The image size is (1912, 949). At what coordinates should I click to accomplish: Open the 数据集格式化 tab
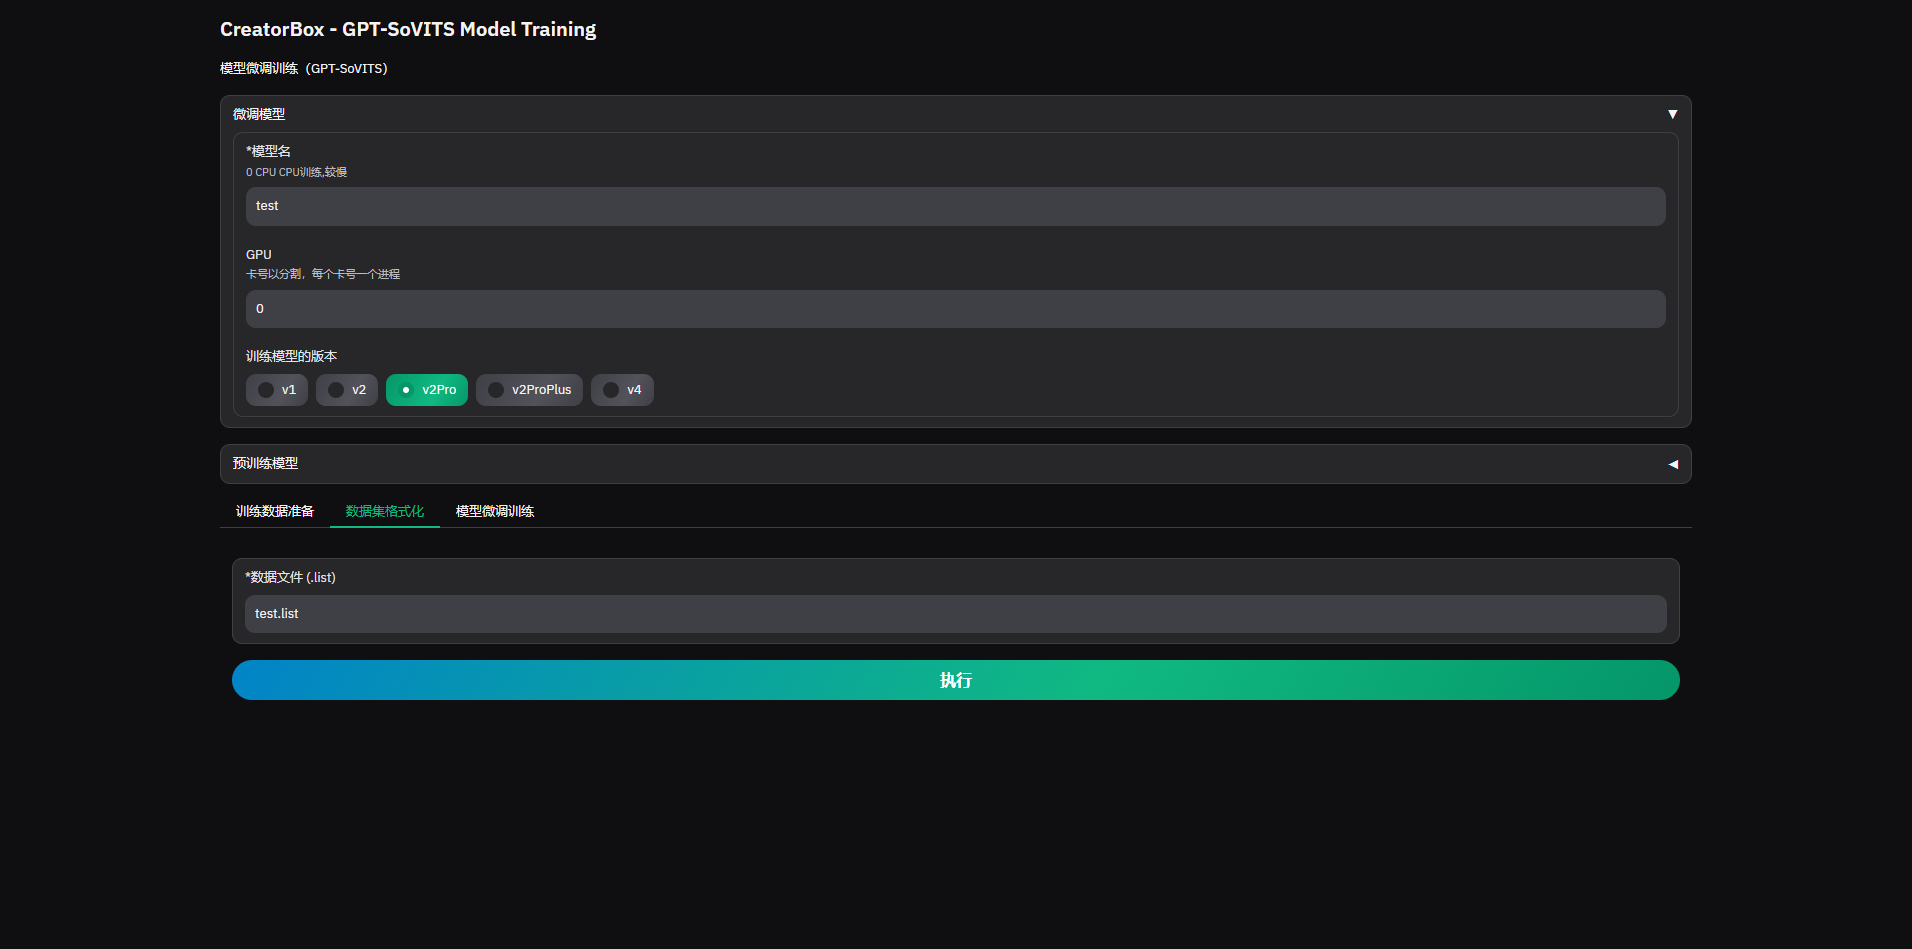(385, 511)
